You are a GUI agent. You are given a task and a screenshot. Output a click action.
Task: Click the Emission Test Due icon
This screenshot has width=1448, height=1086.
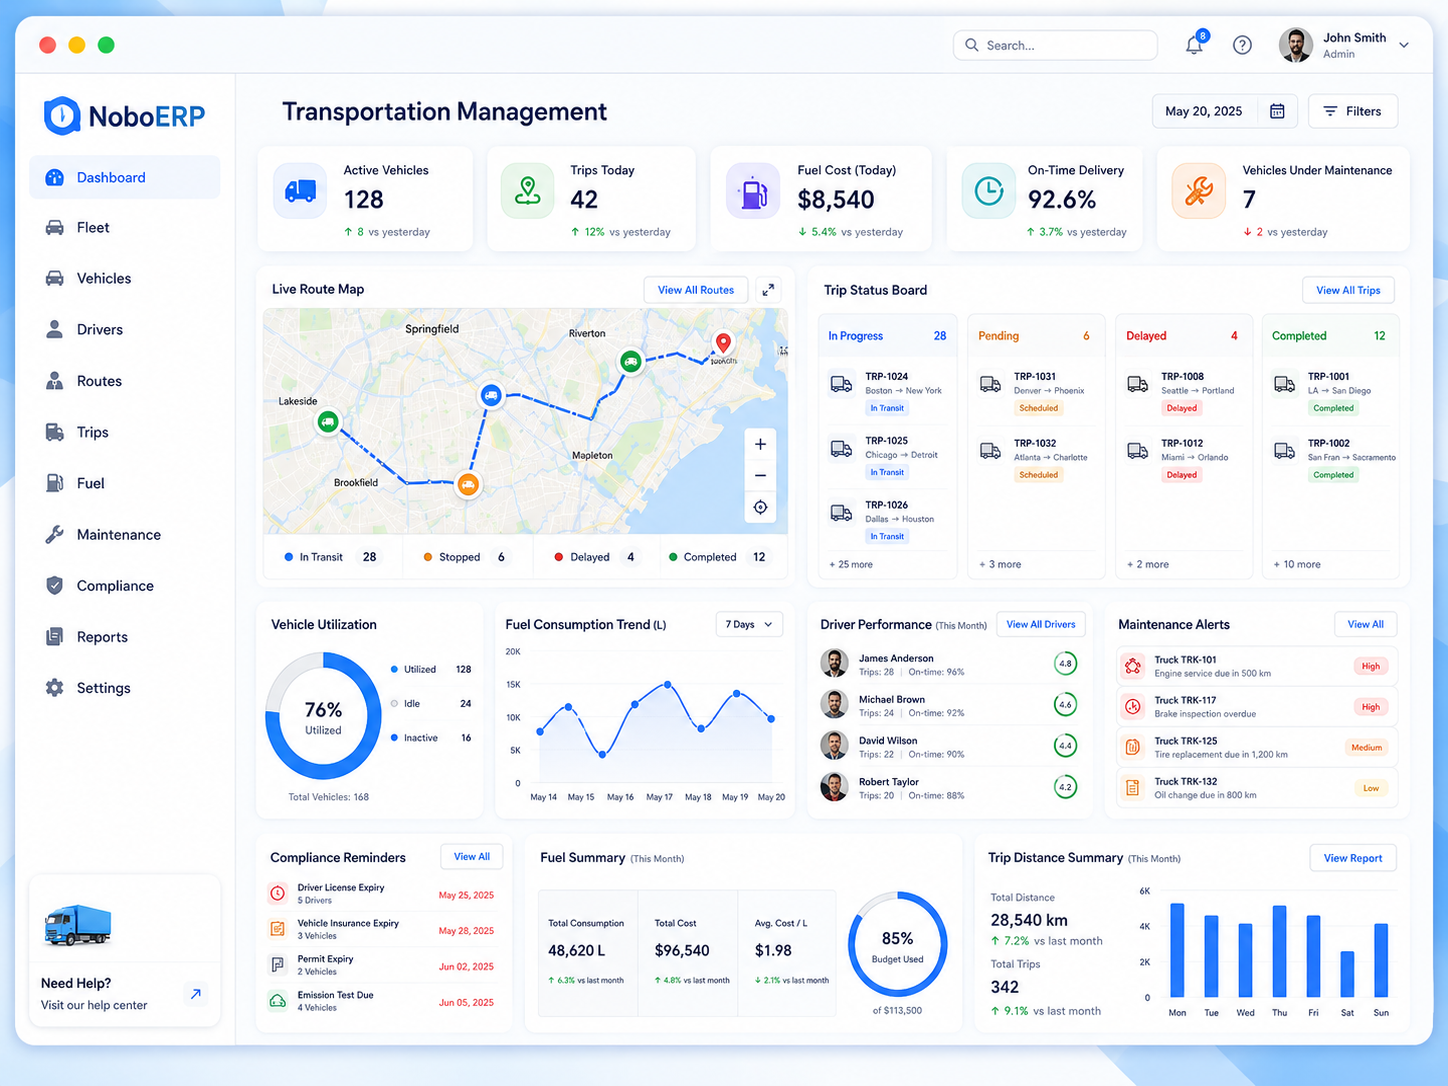click(277, 1001)
